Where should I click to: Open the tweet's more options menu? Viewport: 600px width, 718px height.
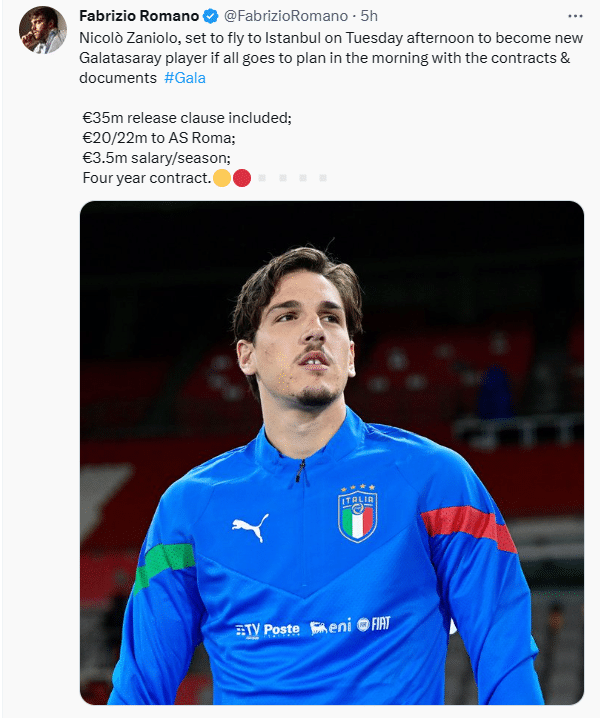click(574, 17)
